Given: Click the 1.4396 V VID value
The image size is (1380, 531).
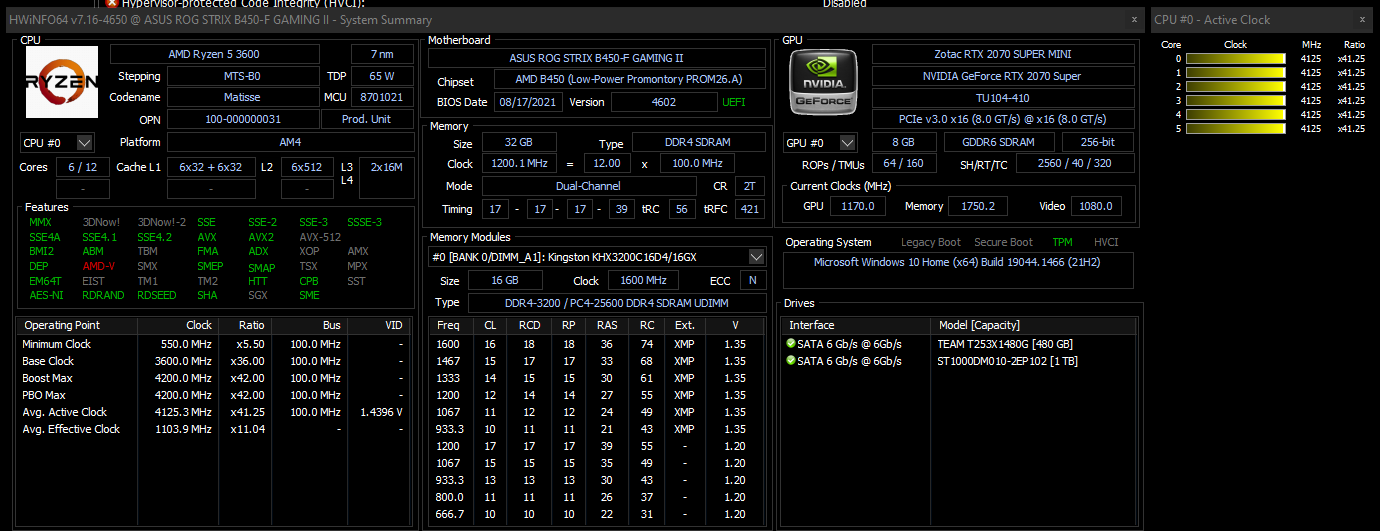Looking at the screenshot, I should (381, 412).
